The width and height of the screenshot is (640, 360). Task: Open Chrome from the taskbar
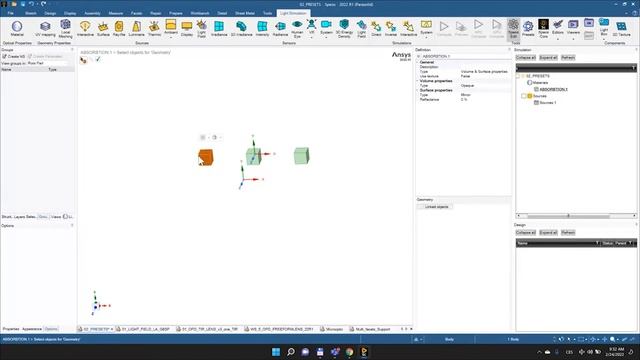tap(349, 352)
